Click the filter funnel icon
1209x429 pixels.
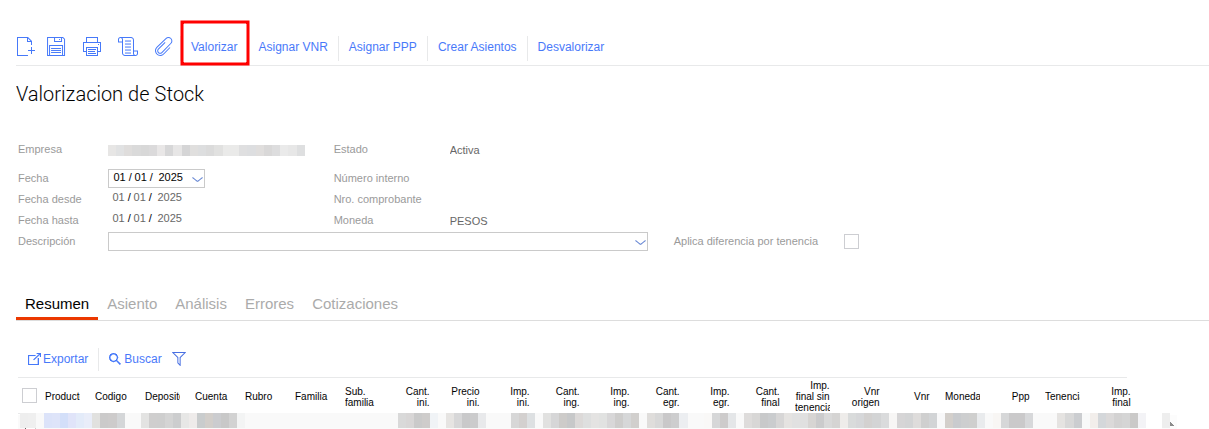[180, 358]
